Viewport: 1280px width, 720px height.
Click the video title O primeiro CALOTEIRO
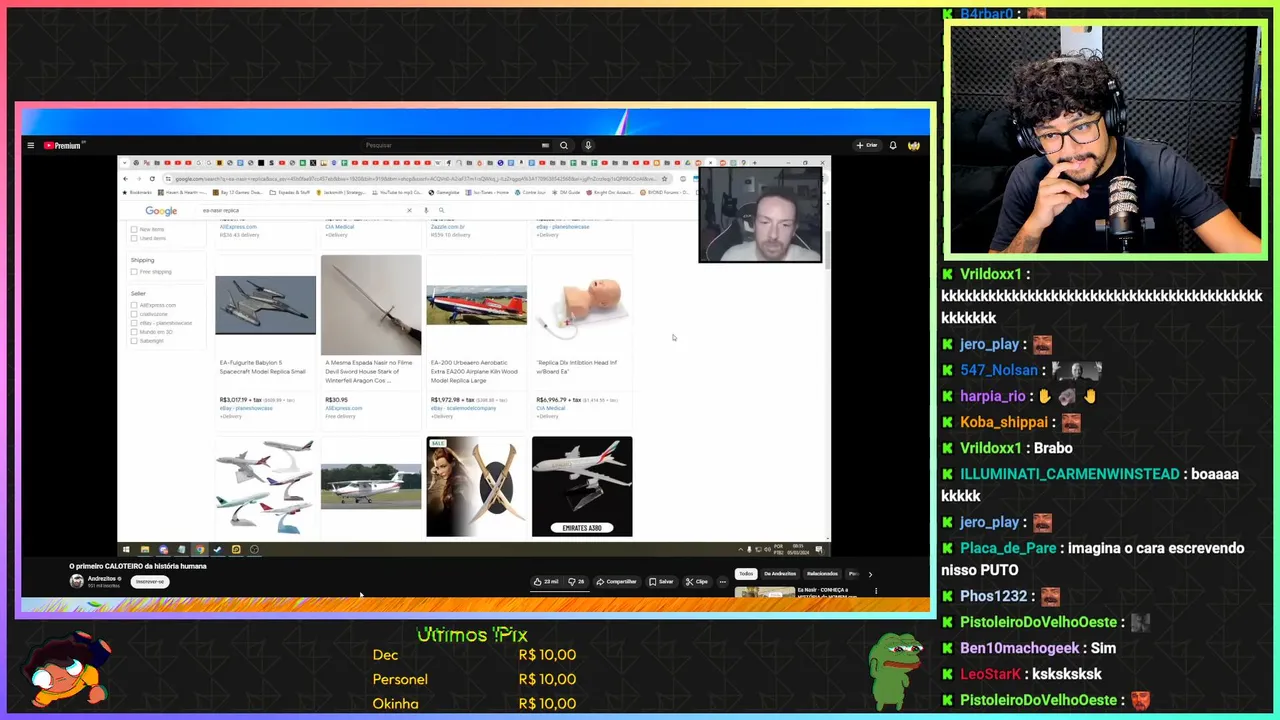coord(138,566)
